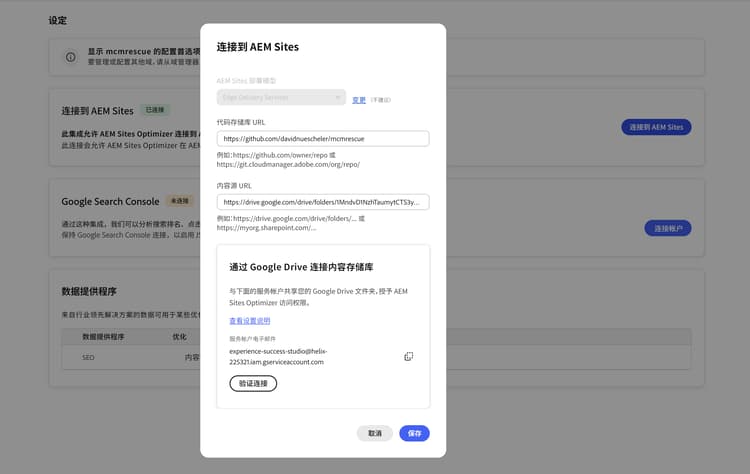This screenshot has height=474, width=750.
Task: Click the 连接到 AEM Sites dialog title
Action: click(258, 47)
